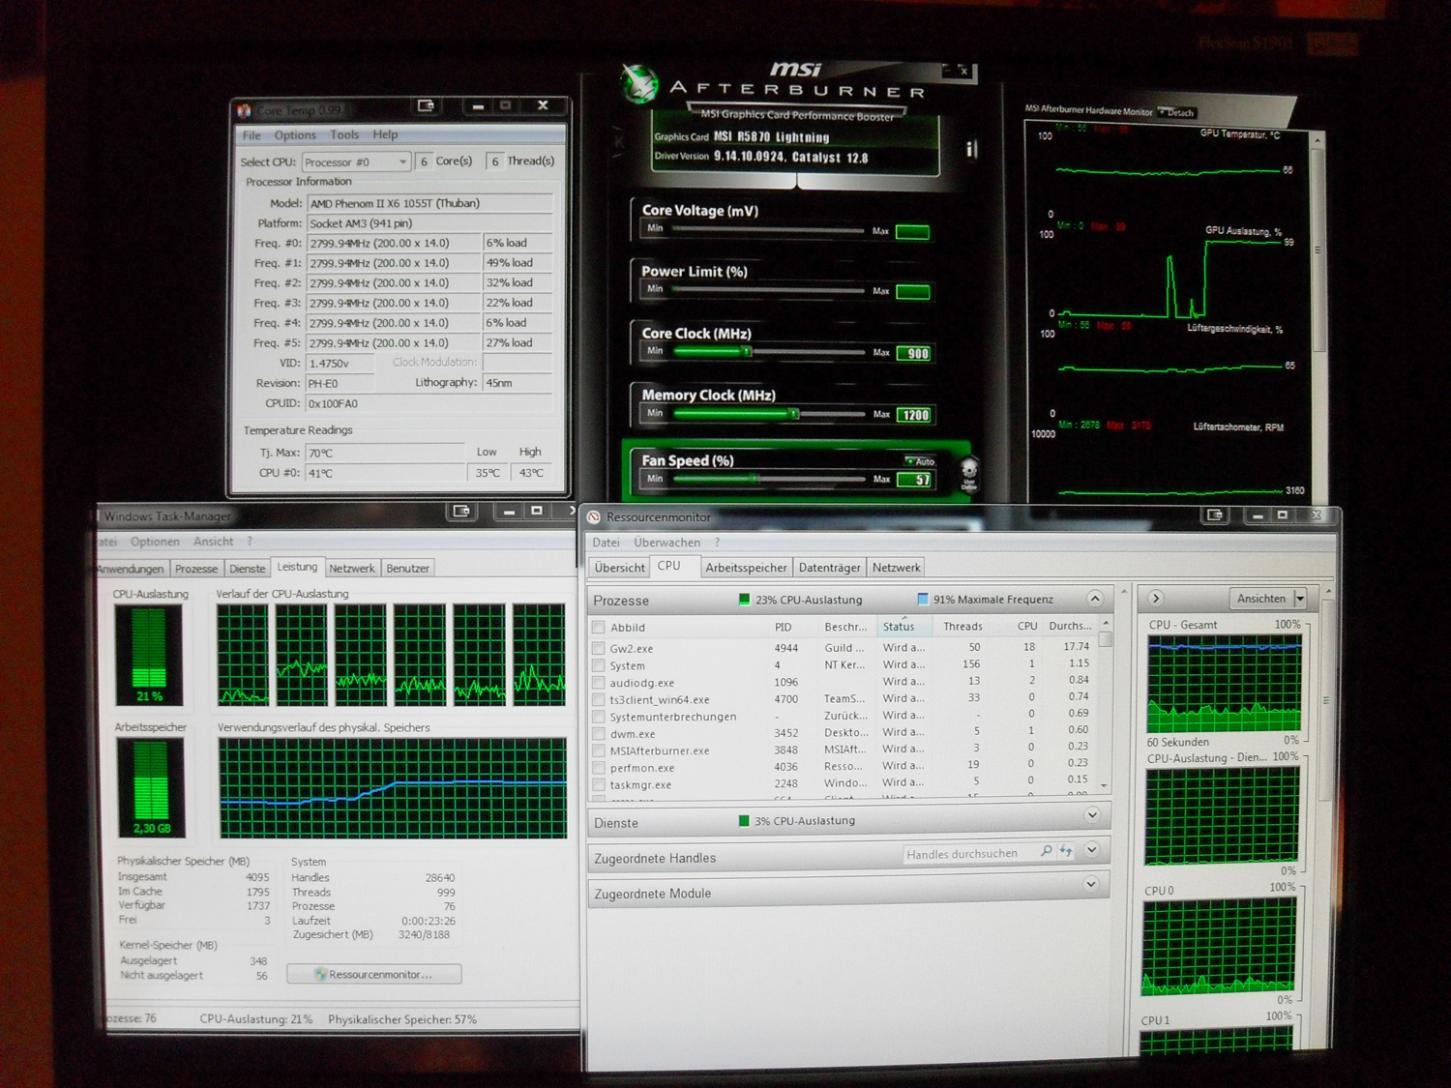Open the Tools menu in Core Temp

[344, 135]
